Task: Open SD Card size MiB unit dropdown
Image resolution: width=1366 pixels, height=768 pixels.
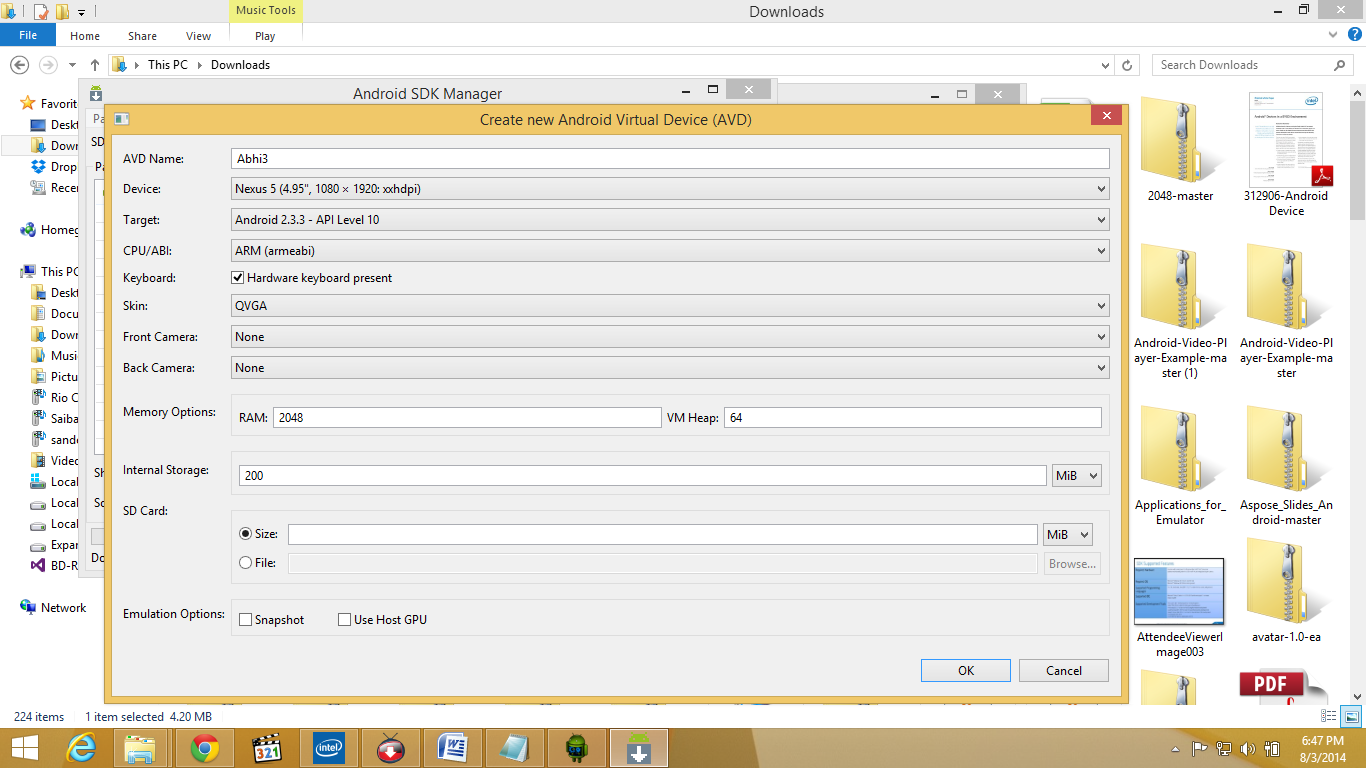Action: coord(1068,535)
